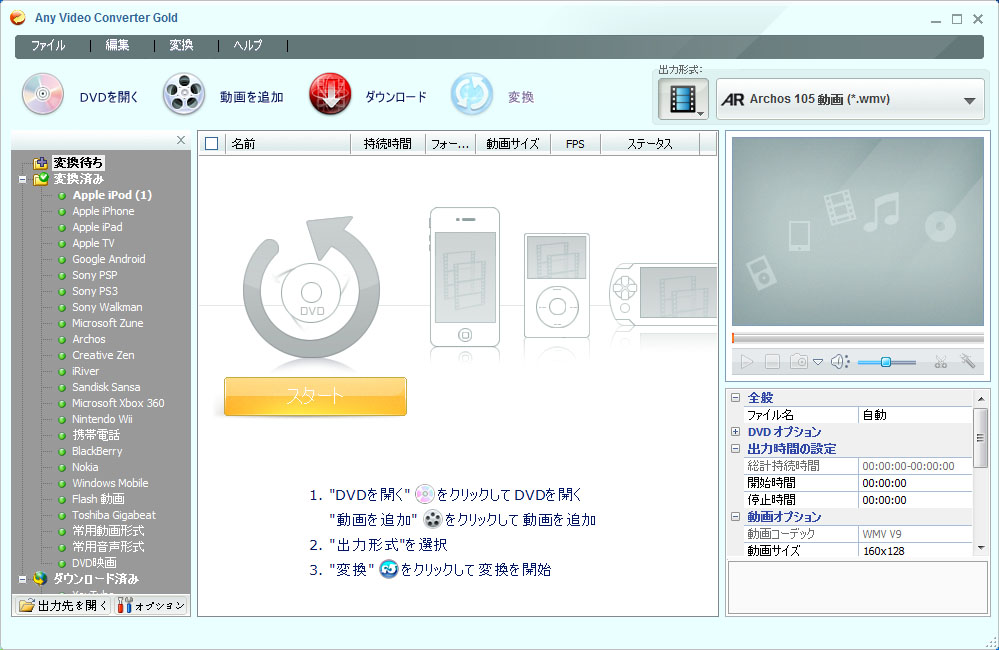Viewport: 999px width, 650px height.
Task: Click the snapshot camera icon
Action: [798, 362]
